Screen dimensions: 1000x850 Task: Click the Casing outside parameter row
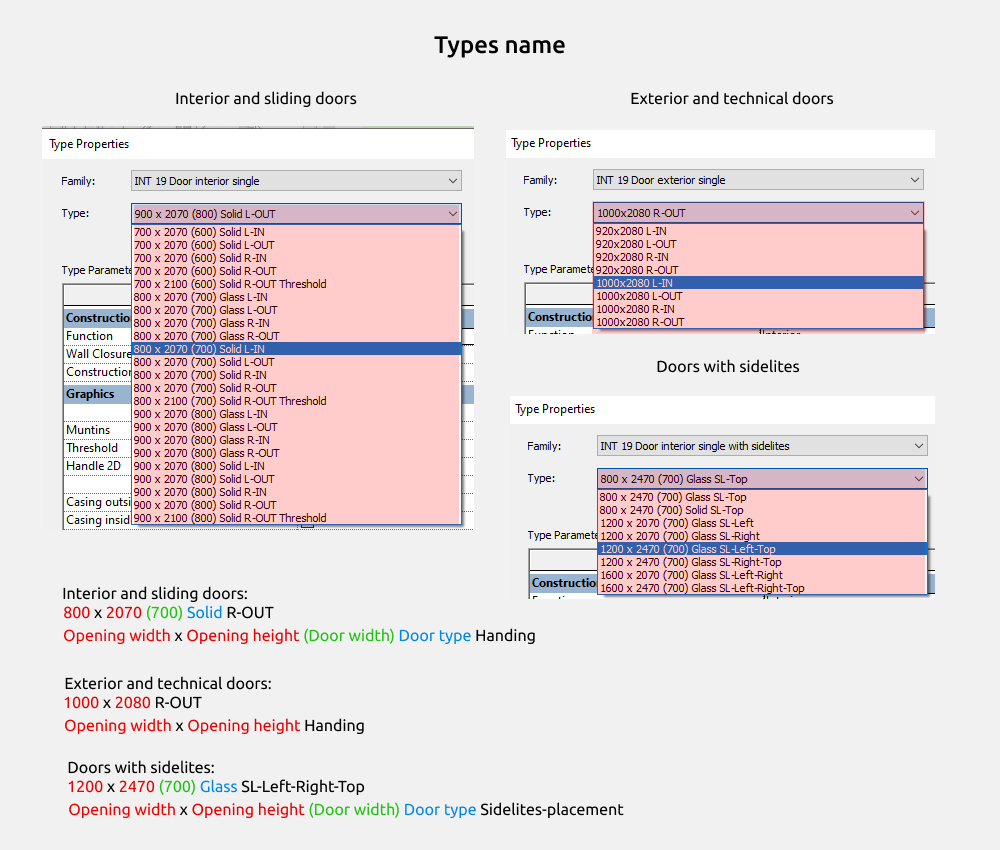(x=98, y=502)
